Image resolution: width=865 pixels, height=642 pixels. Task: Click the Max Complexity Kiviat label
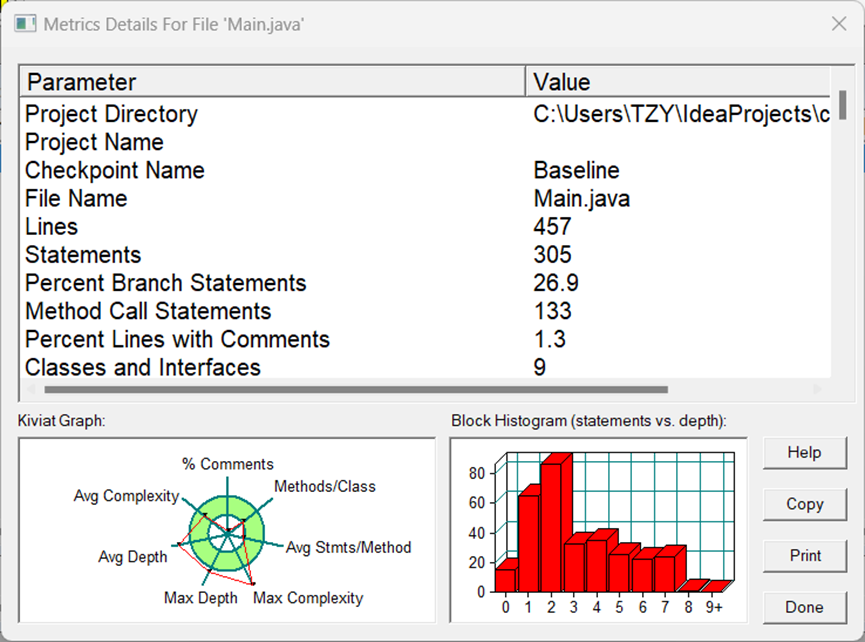point(308,598)
